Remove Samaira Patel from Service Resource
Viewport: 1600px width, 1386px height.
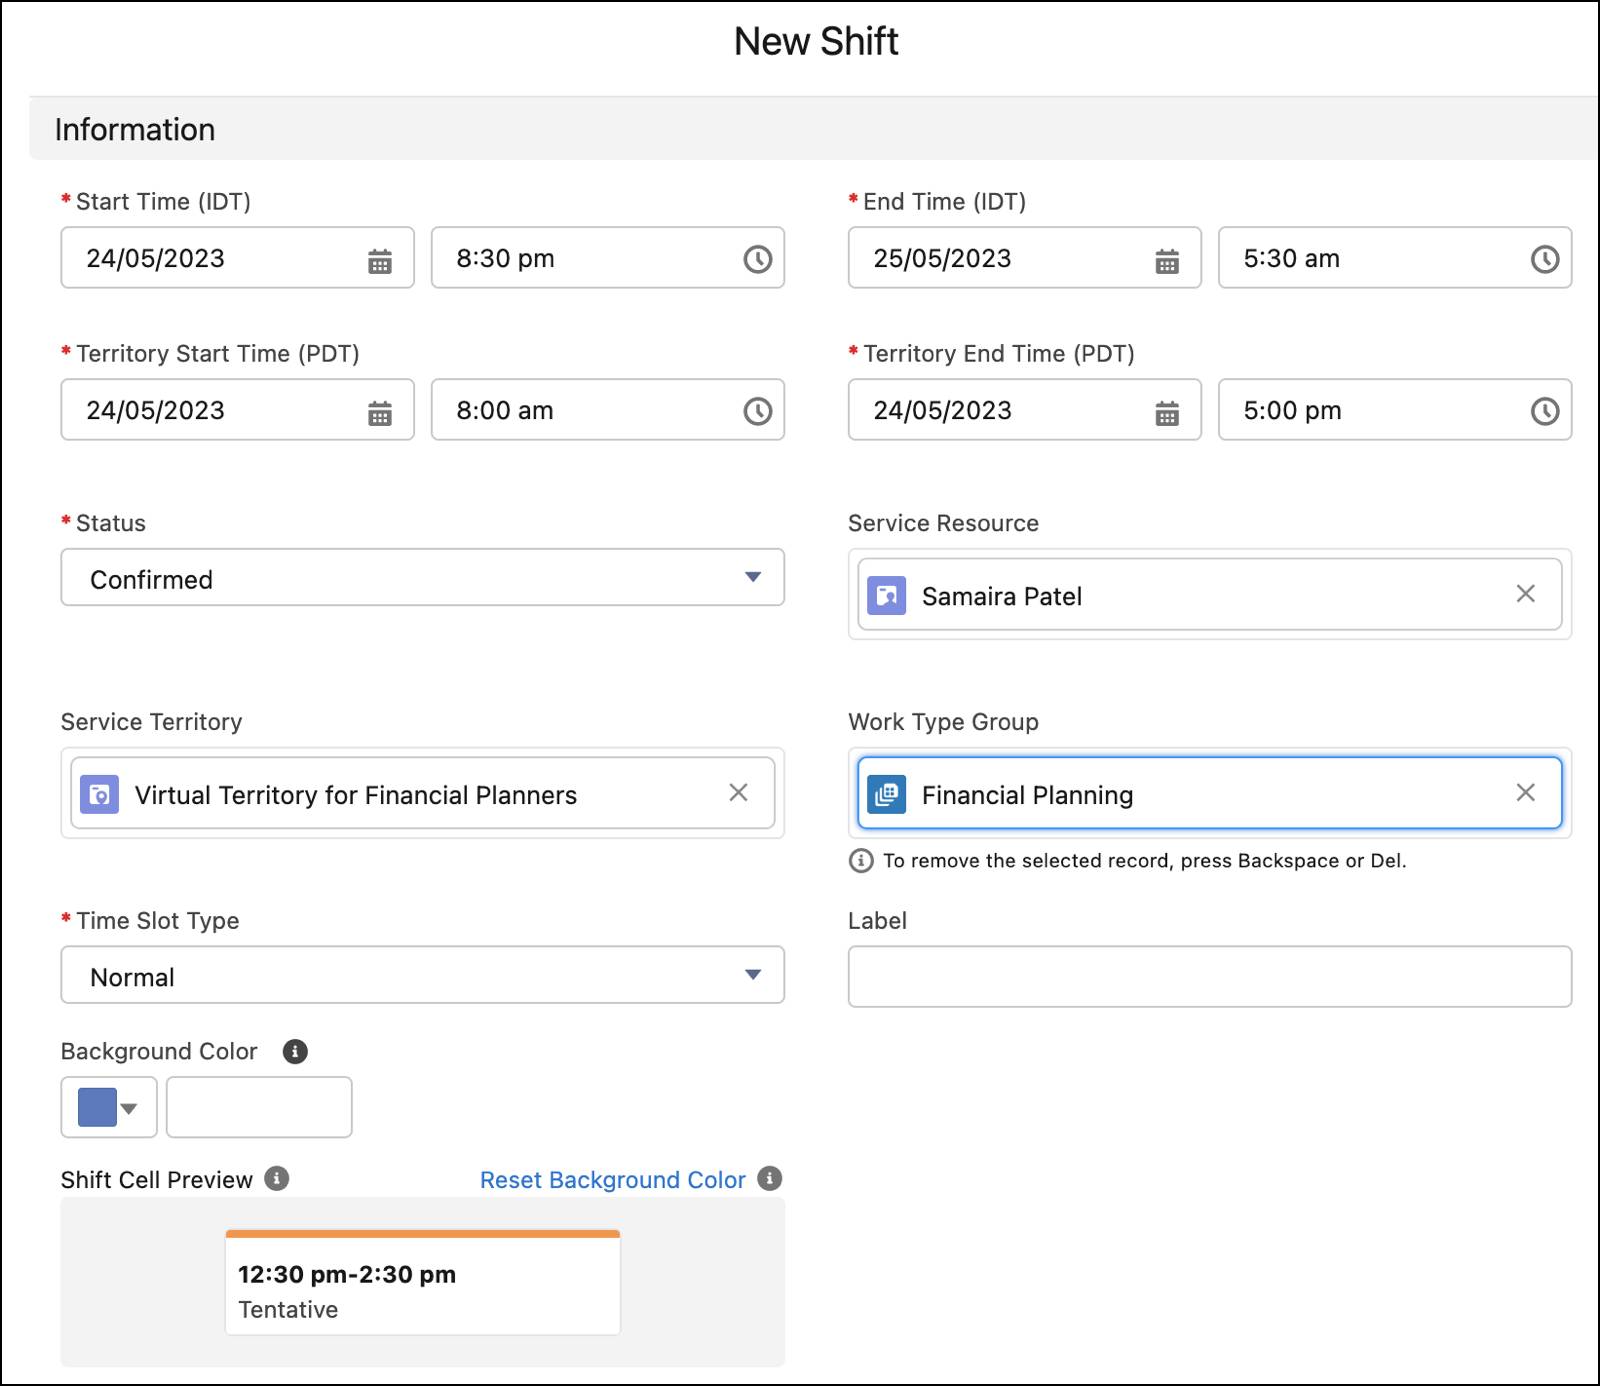click(1525, 594)
